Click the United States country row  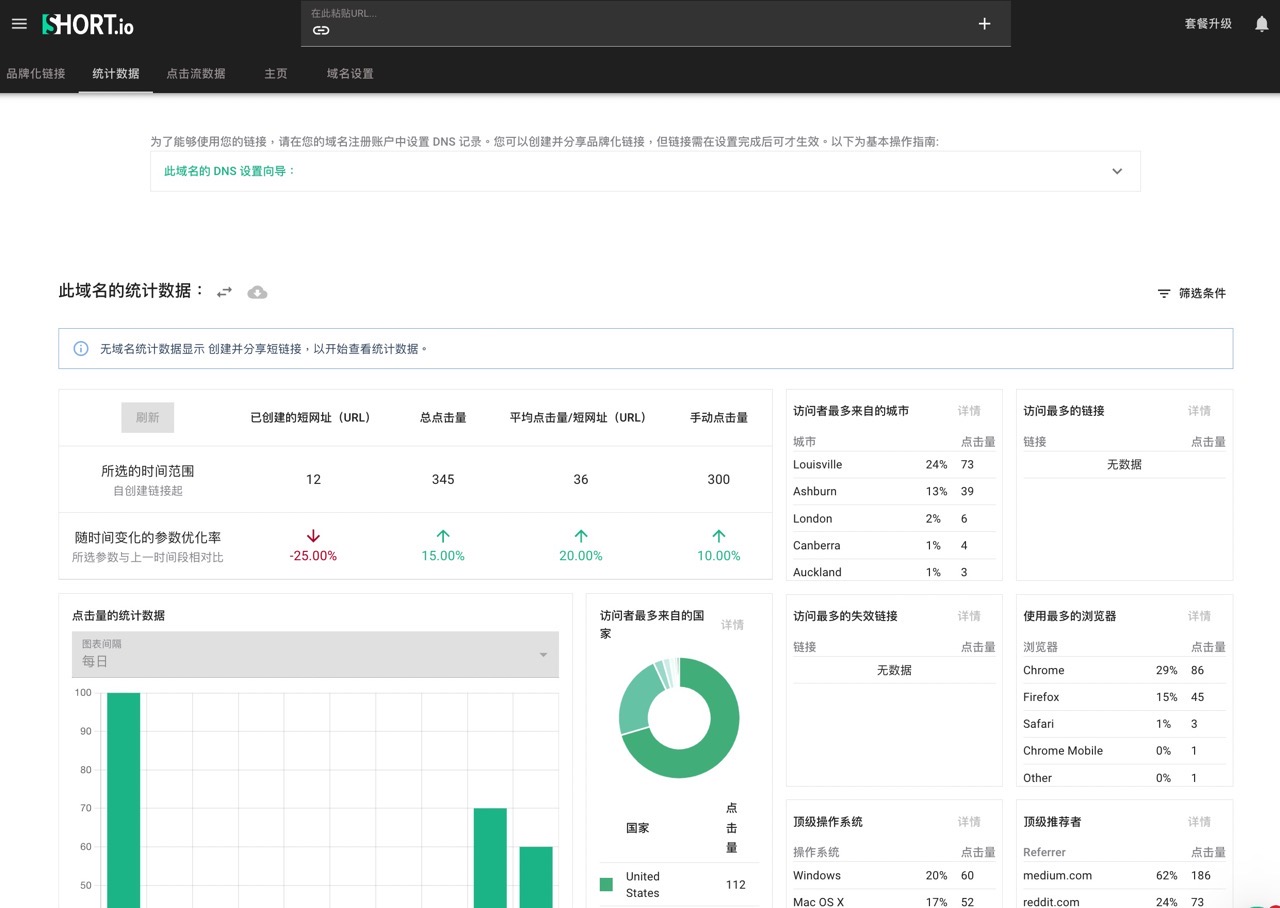pos(679,884)
